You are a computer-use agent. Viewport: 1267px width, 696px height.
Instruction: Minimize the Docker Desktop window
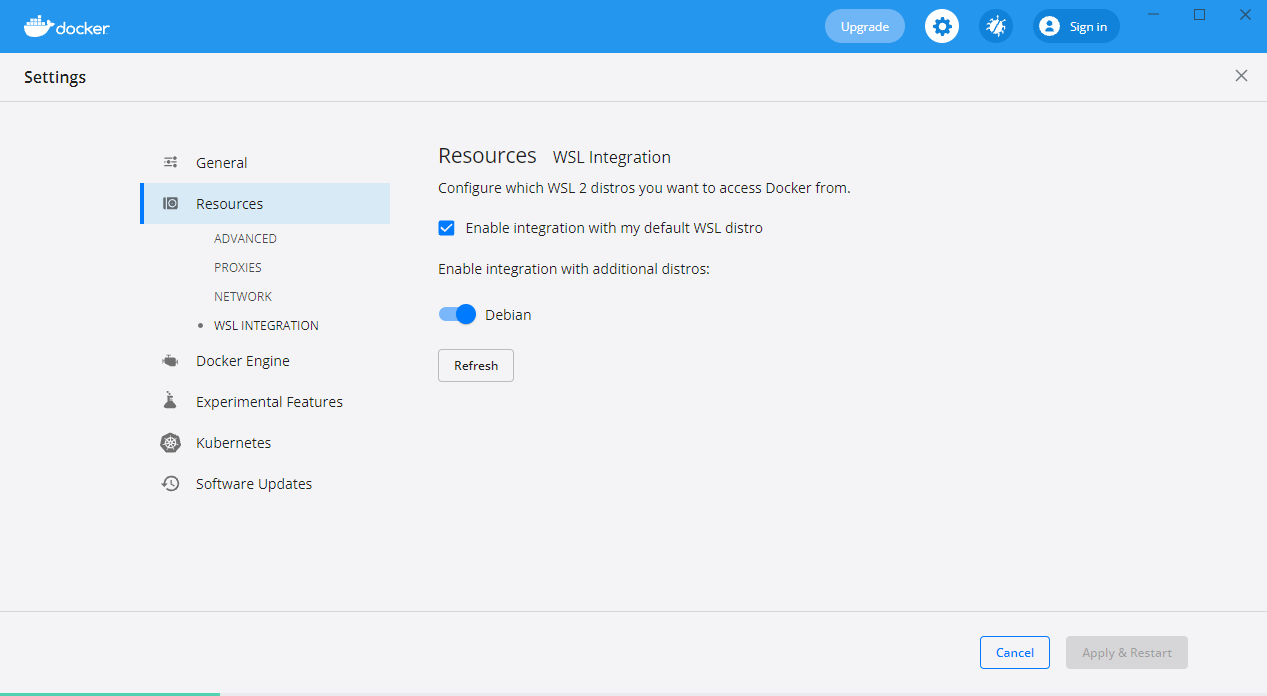(x=1155, y=14)
